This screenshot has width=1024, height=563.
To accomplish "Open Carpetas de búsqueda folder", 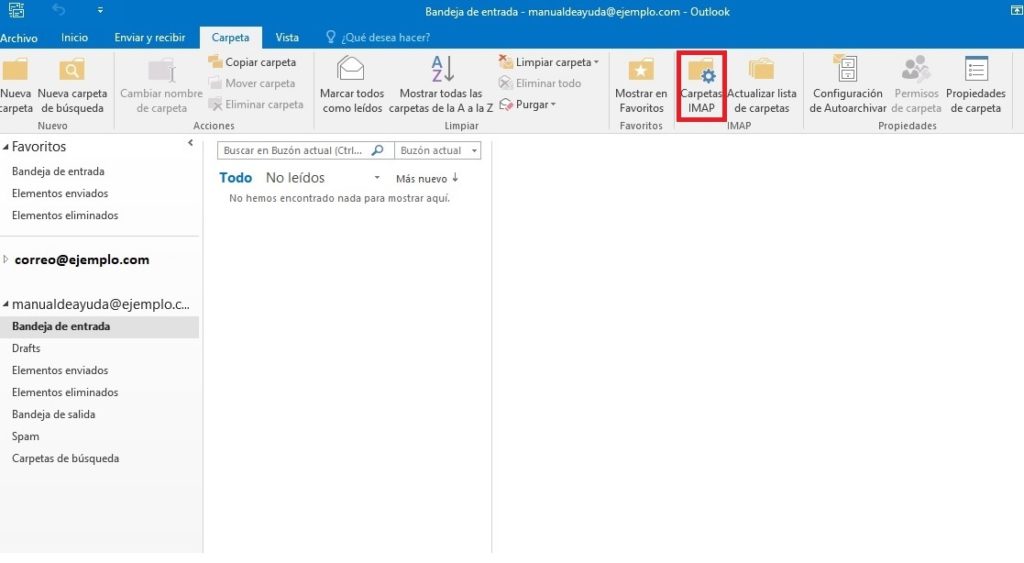I will point(65,458).
